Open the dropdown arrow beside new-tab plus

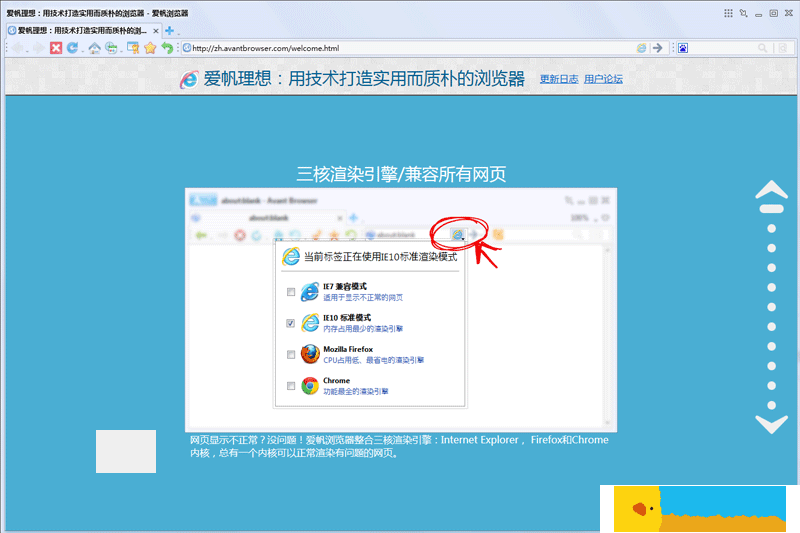178,33
